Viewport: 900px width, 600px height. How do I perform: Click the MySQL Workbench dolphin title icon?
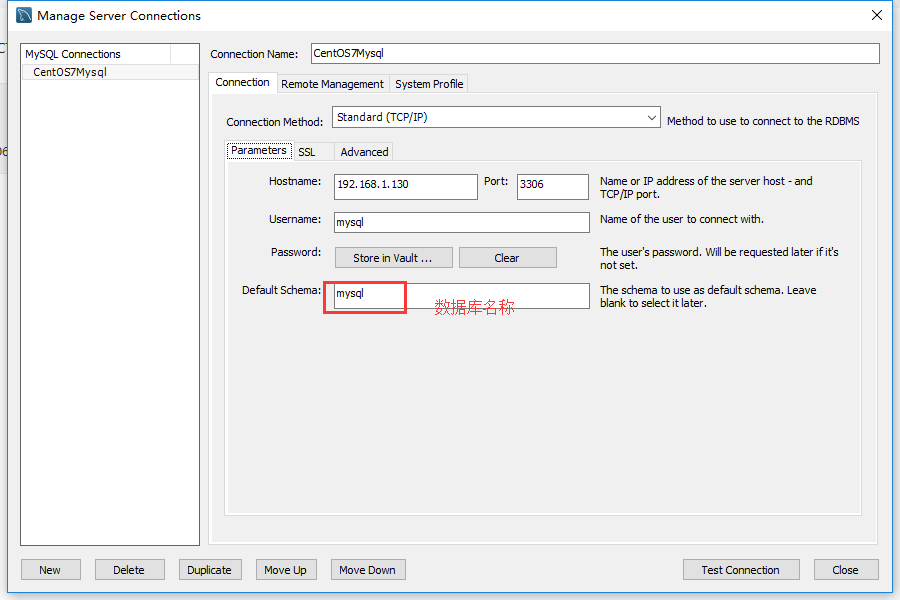click(24, 16)
